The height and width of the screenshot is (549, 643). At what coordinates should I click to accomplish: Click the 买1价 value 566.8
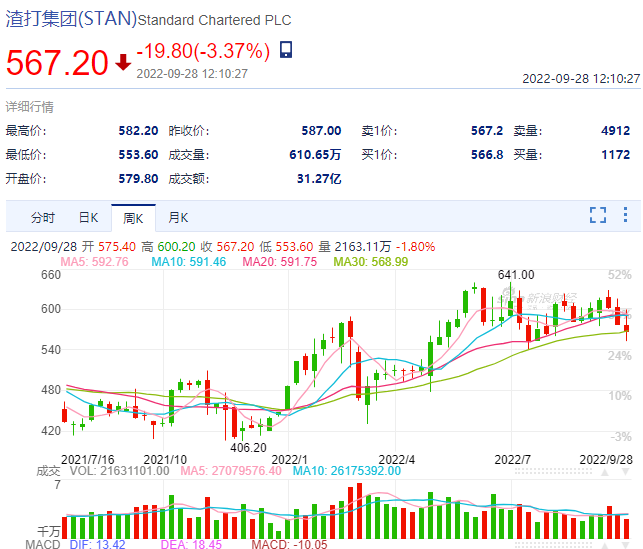click(487, 155)
